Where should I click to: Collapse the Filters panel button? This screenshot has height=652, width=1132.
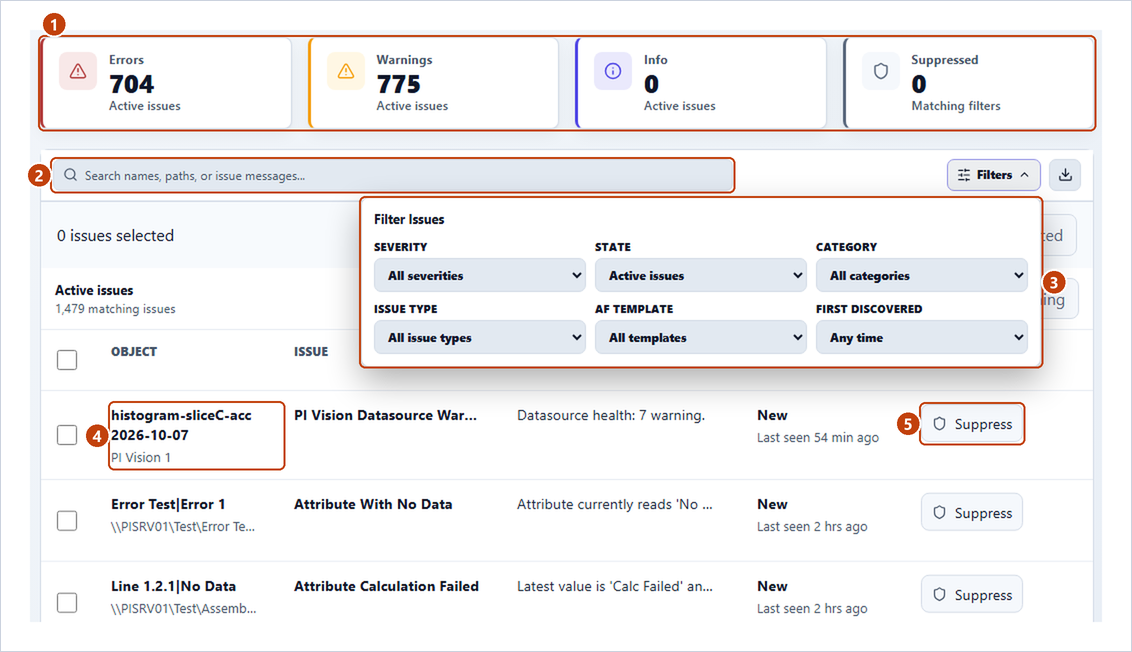point(993,175)
